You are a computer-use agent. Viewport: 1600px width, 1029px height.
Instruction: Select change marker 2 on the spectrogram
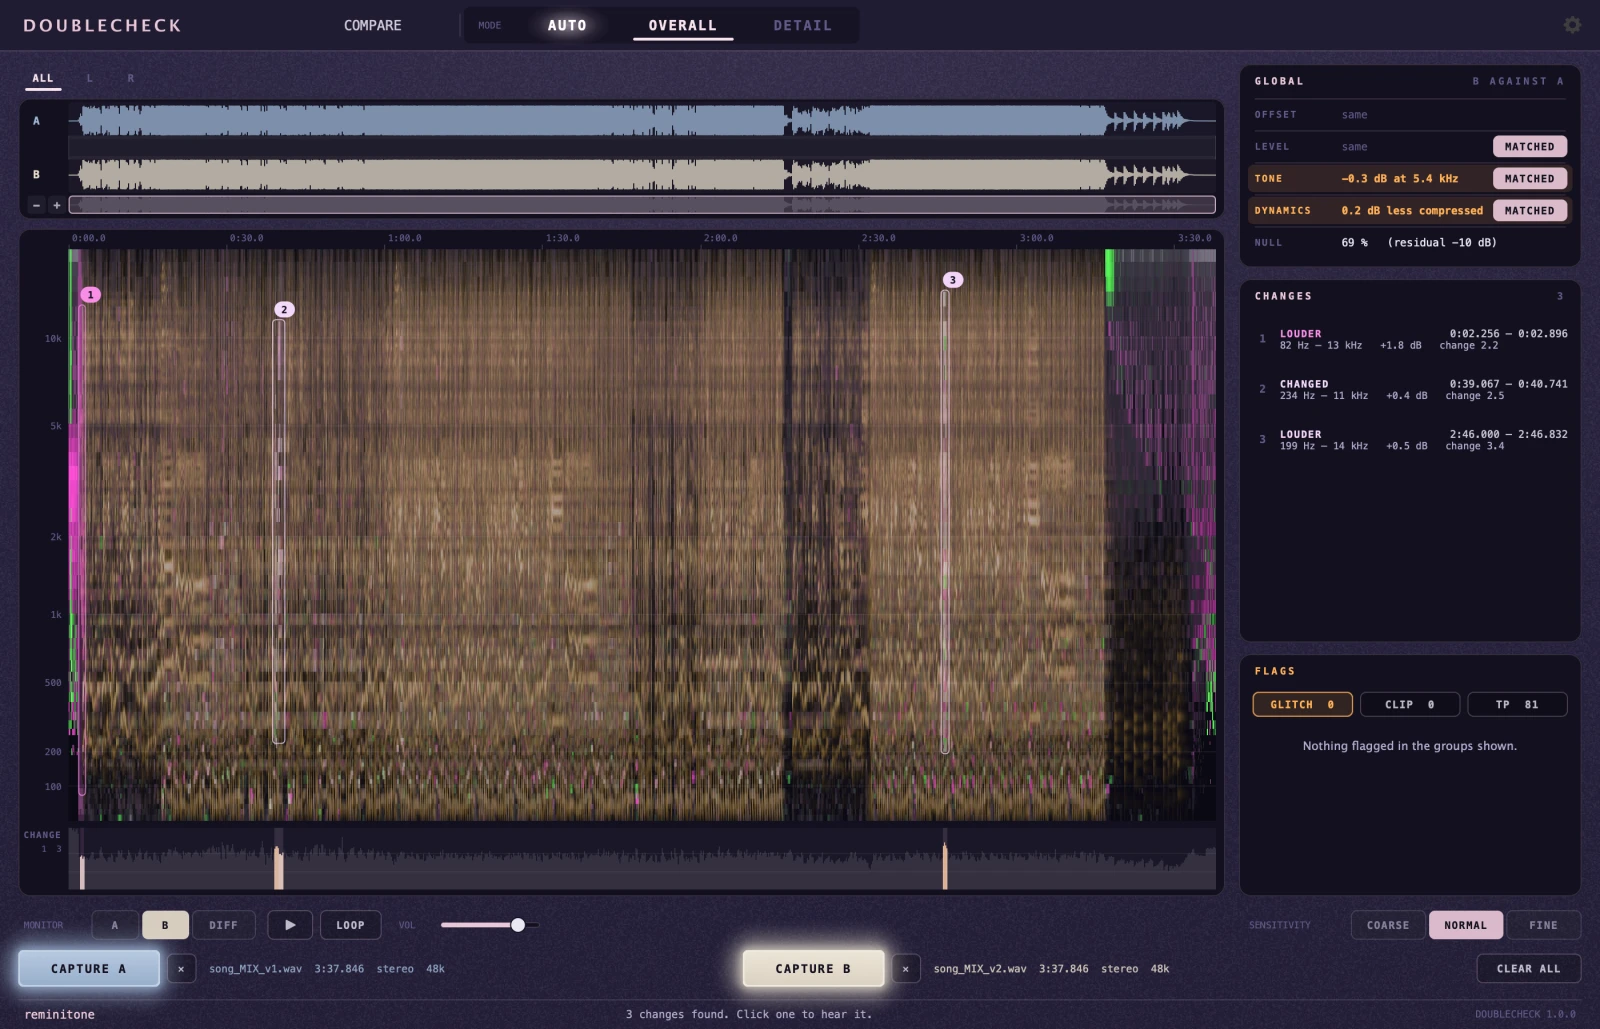[x=284, y=310]
